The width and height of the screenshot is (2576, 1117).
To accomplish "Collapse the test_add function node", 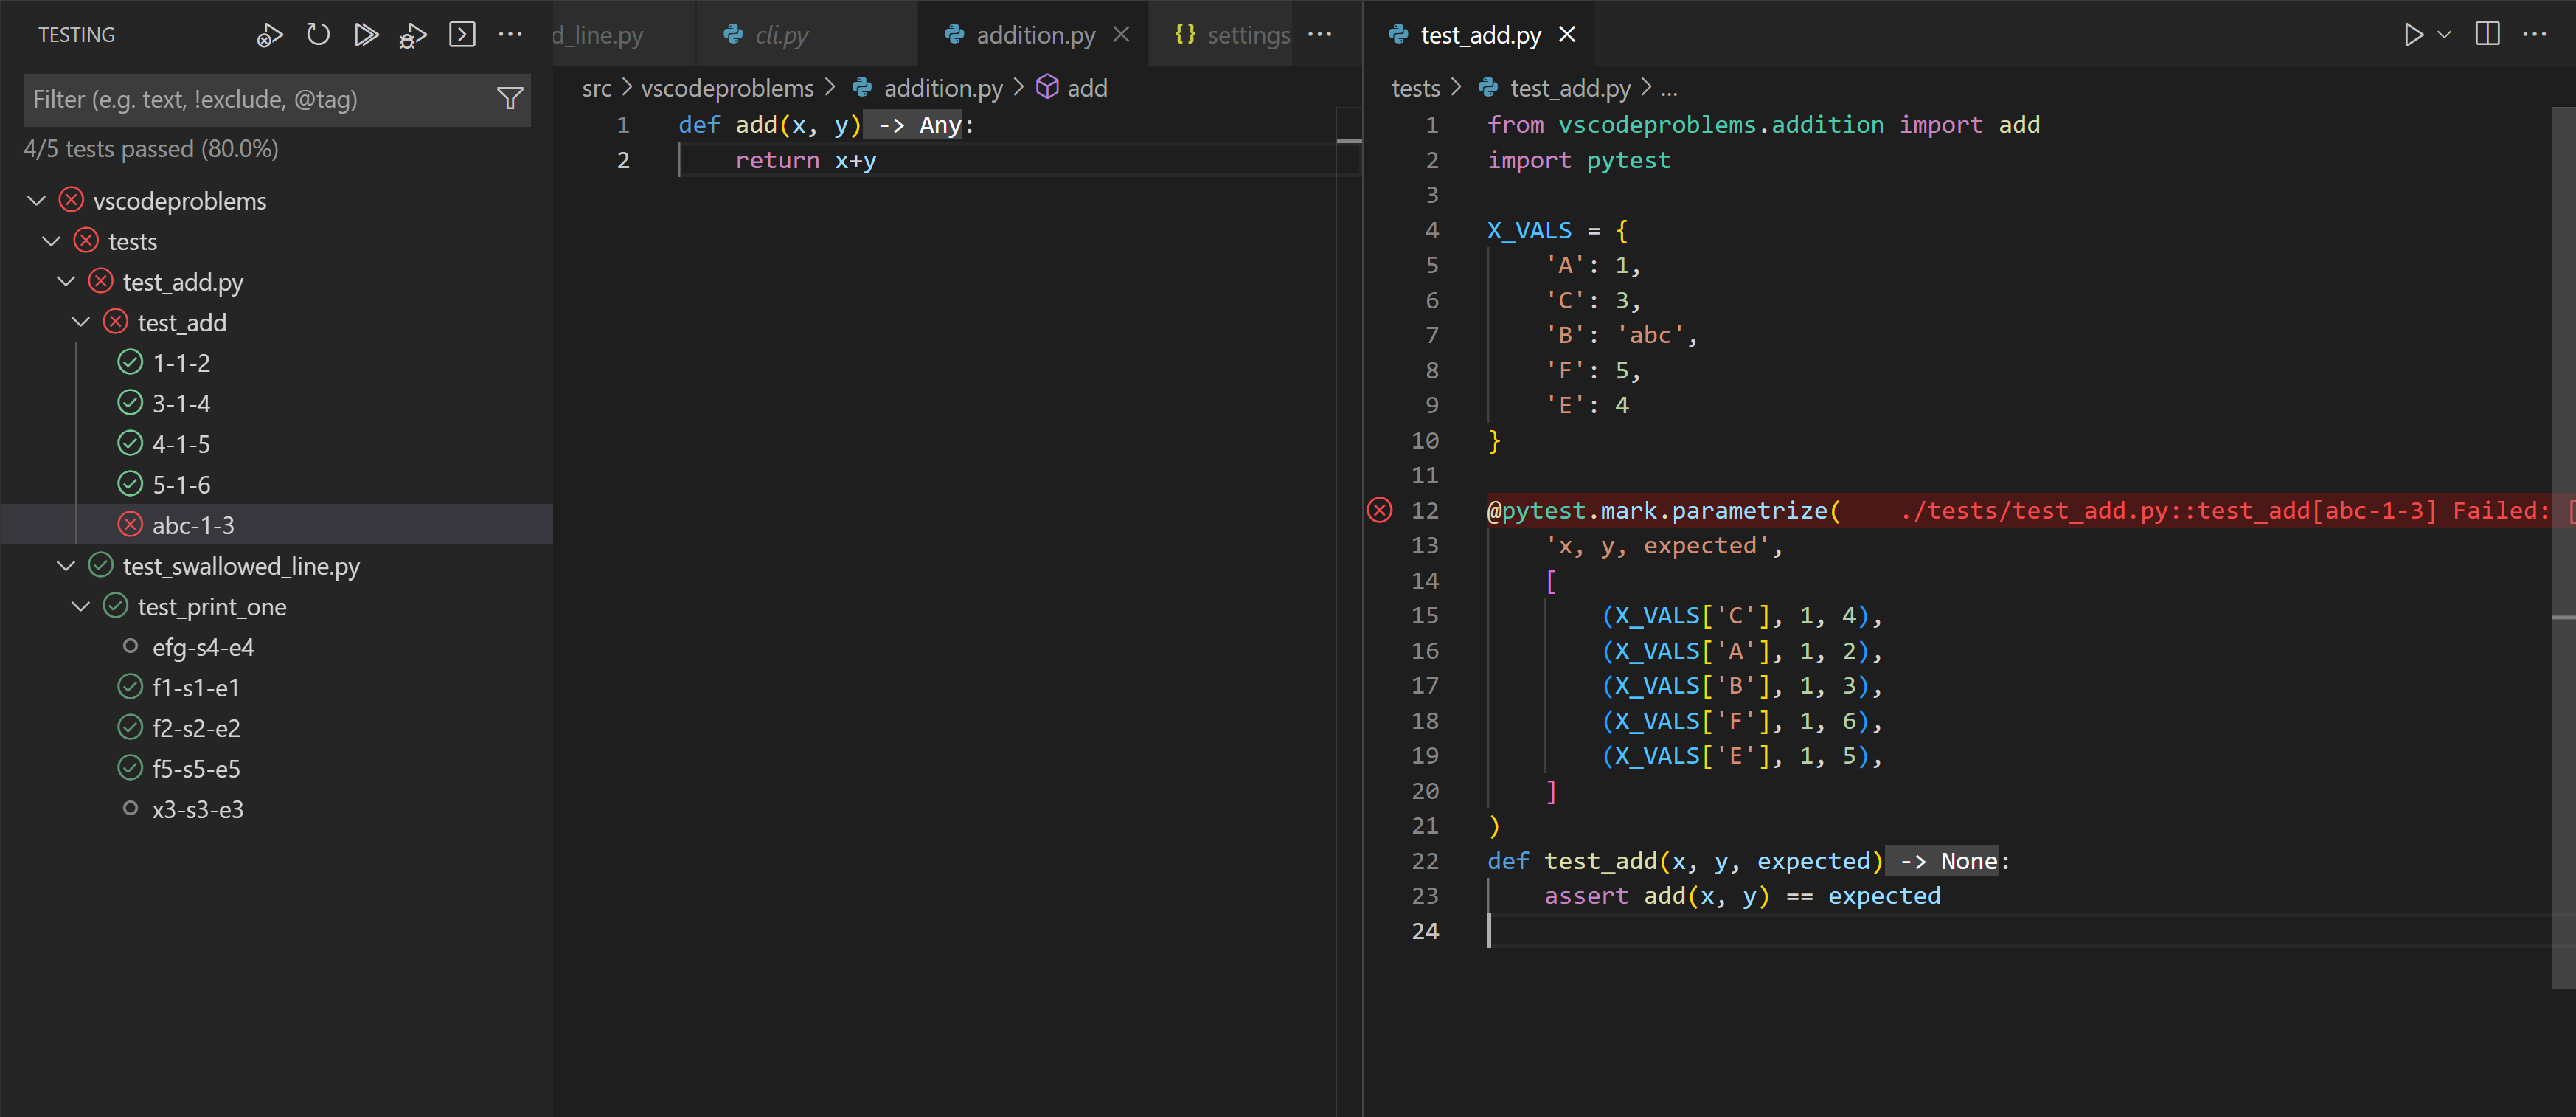I will [x=82, y=323].
